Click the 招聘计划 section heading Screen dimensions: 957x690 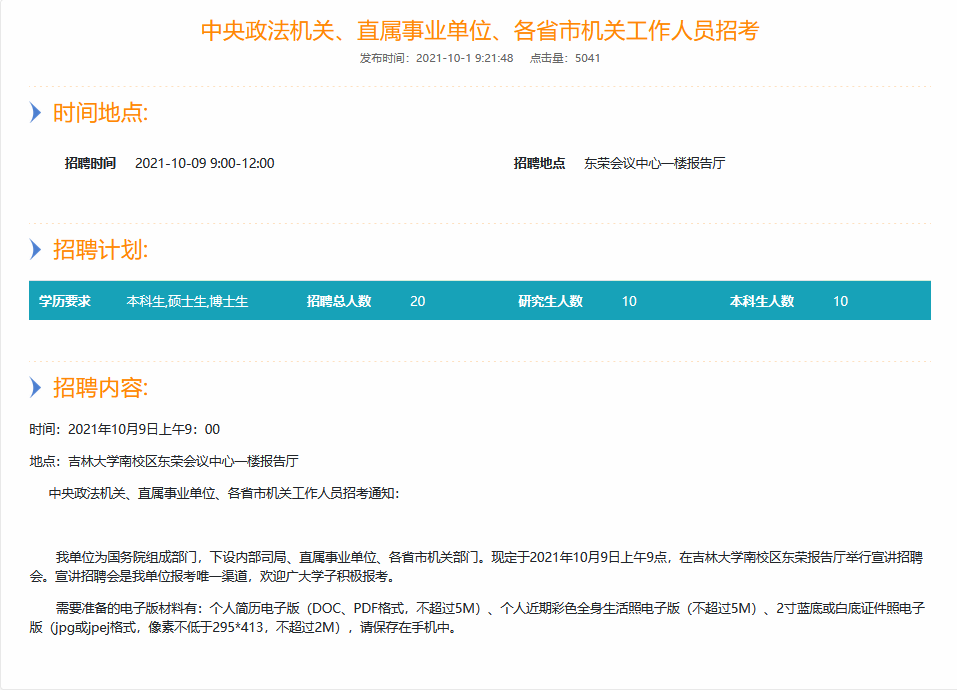101,250
